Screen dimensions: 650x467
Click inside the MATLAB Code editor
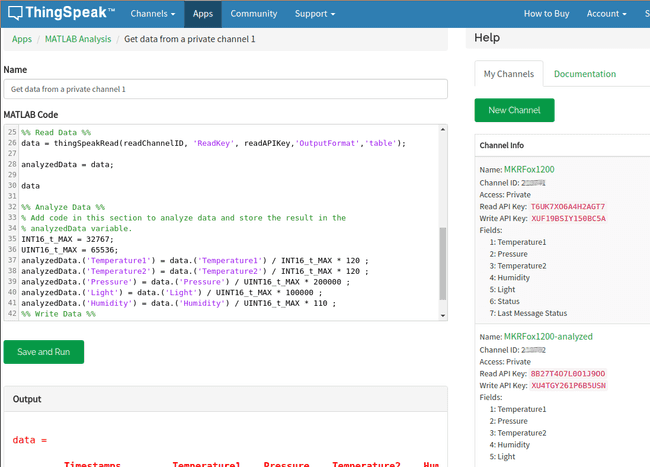(x=220, y=200)
